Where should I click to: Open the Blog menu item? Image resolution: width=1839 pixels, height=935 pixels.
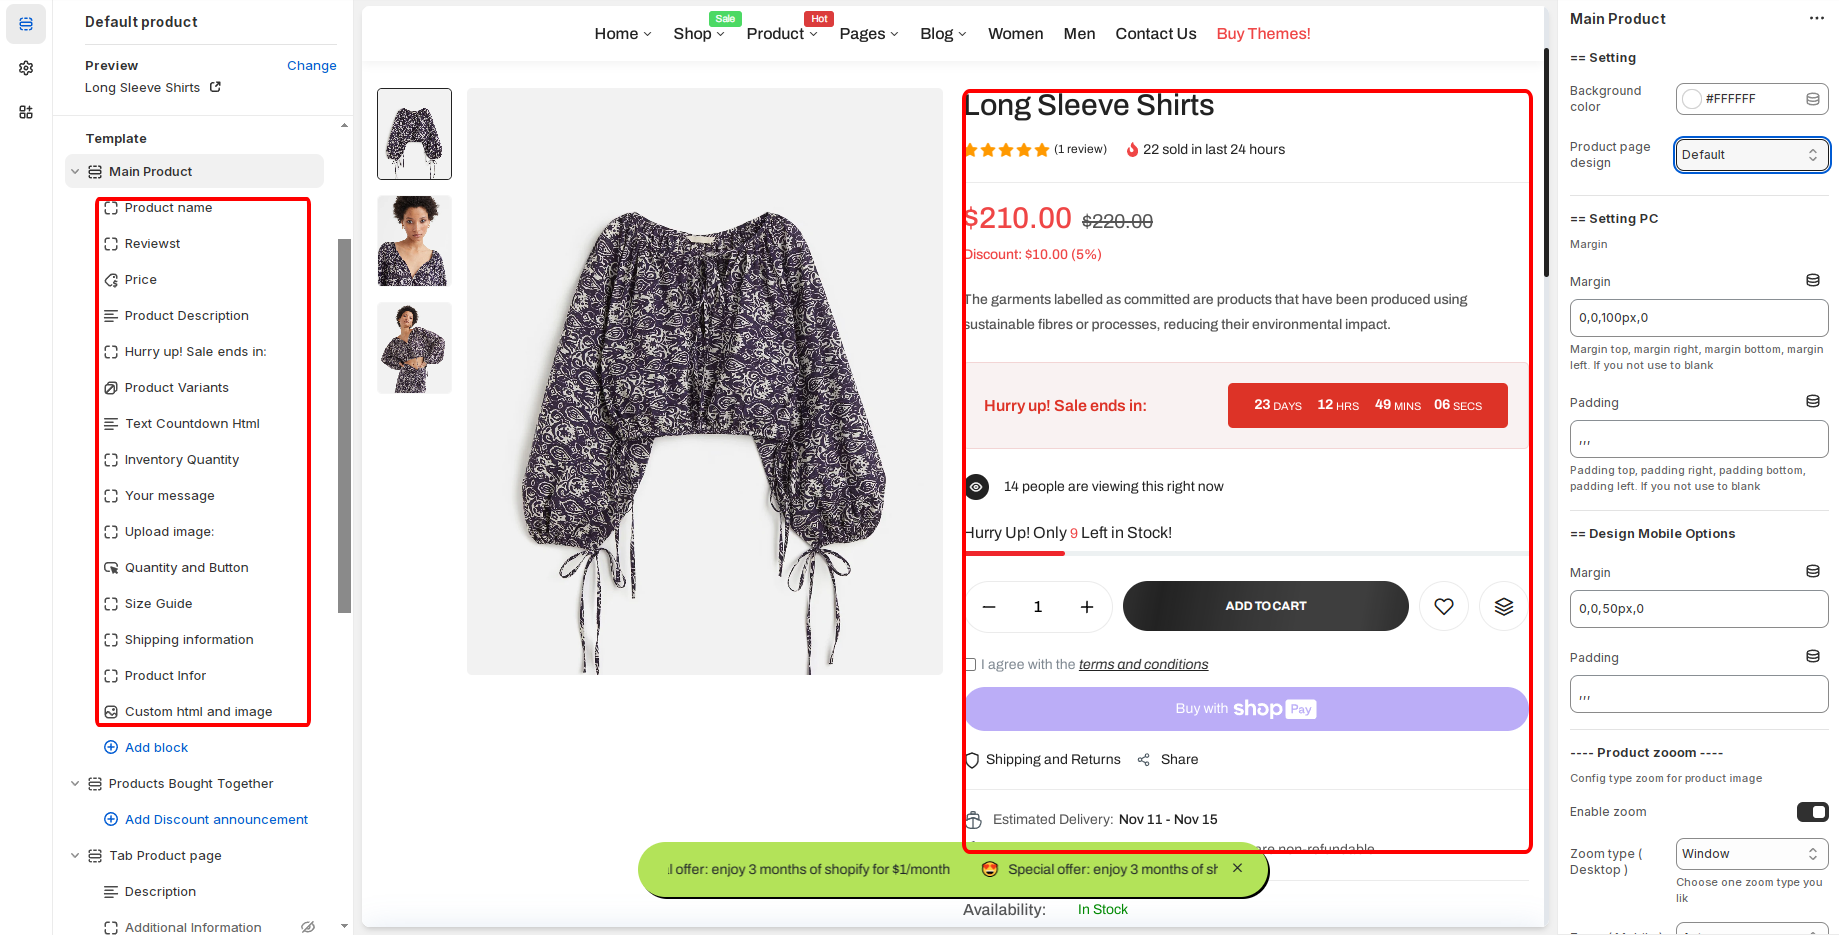pyautogui.click(x=942, y=34)
